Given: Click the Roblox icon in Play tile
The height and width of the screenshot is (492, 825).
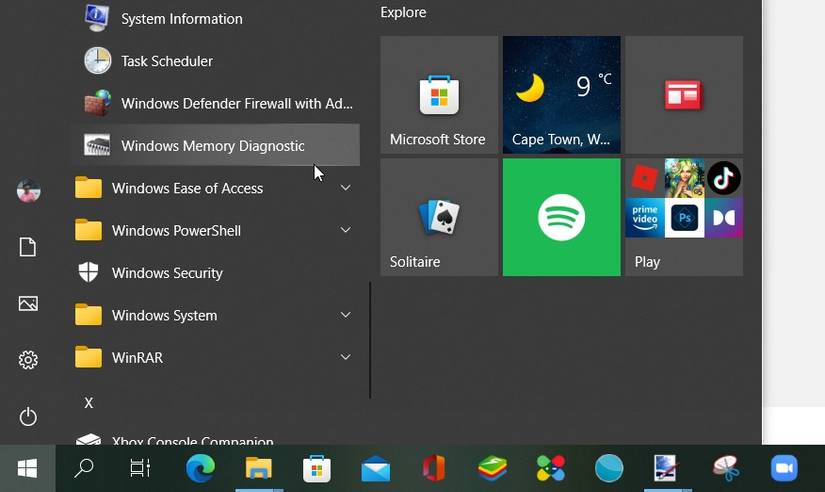Looking at the screenshot, I should 645,178.
